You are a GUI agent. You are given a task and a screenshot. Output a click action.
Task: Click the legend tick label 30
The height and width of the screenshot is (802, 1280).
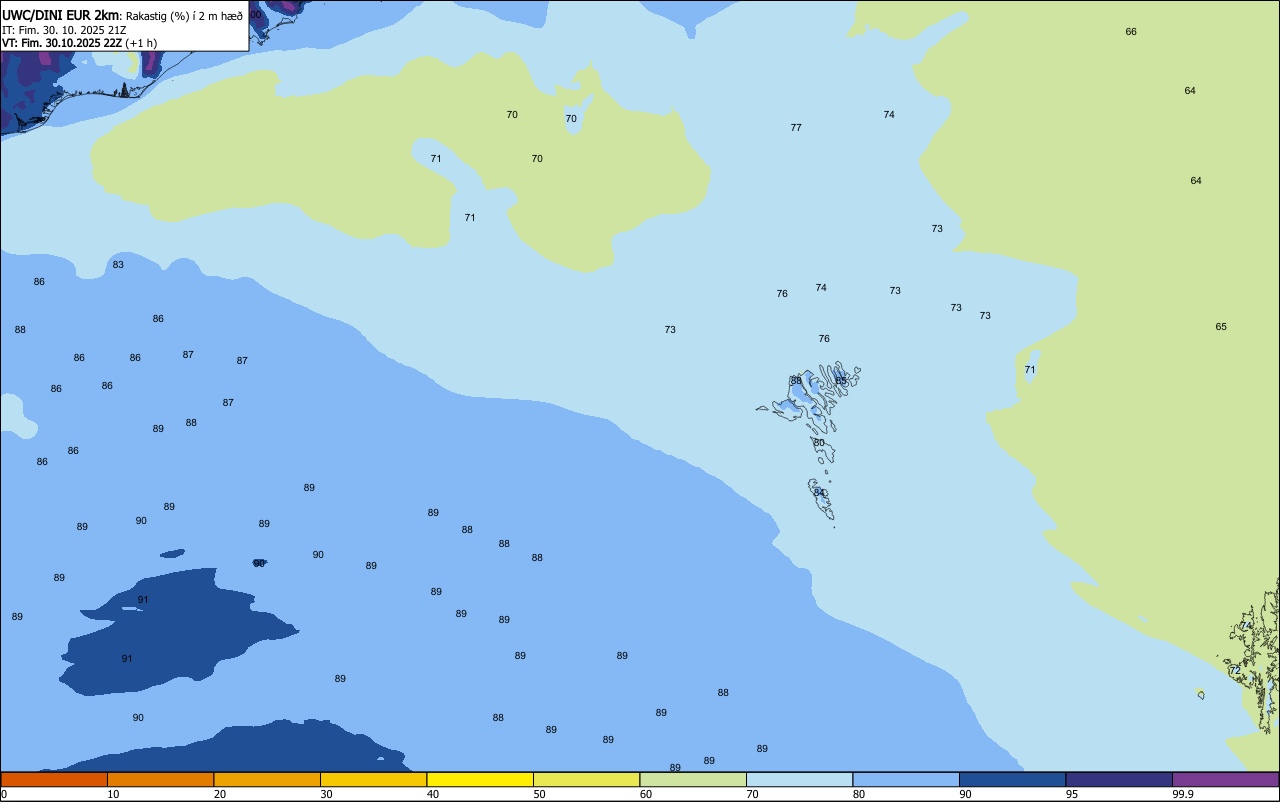(x=326, y=794)
